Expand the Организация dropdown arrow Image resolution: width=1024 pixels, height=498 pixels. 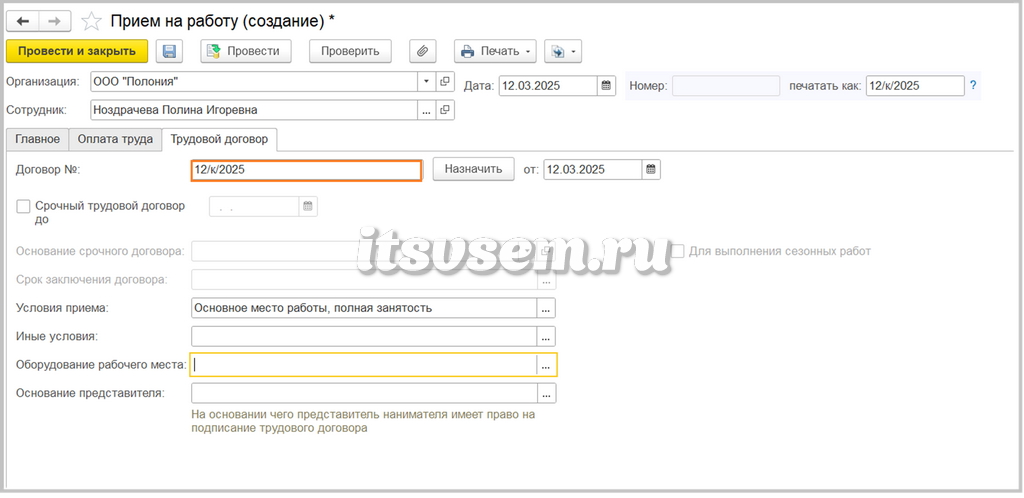(x=426, y=82)
